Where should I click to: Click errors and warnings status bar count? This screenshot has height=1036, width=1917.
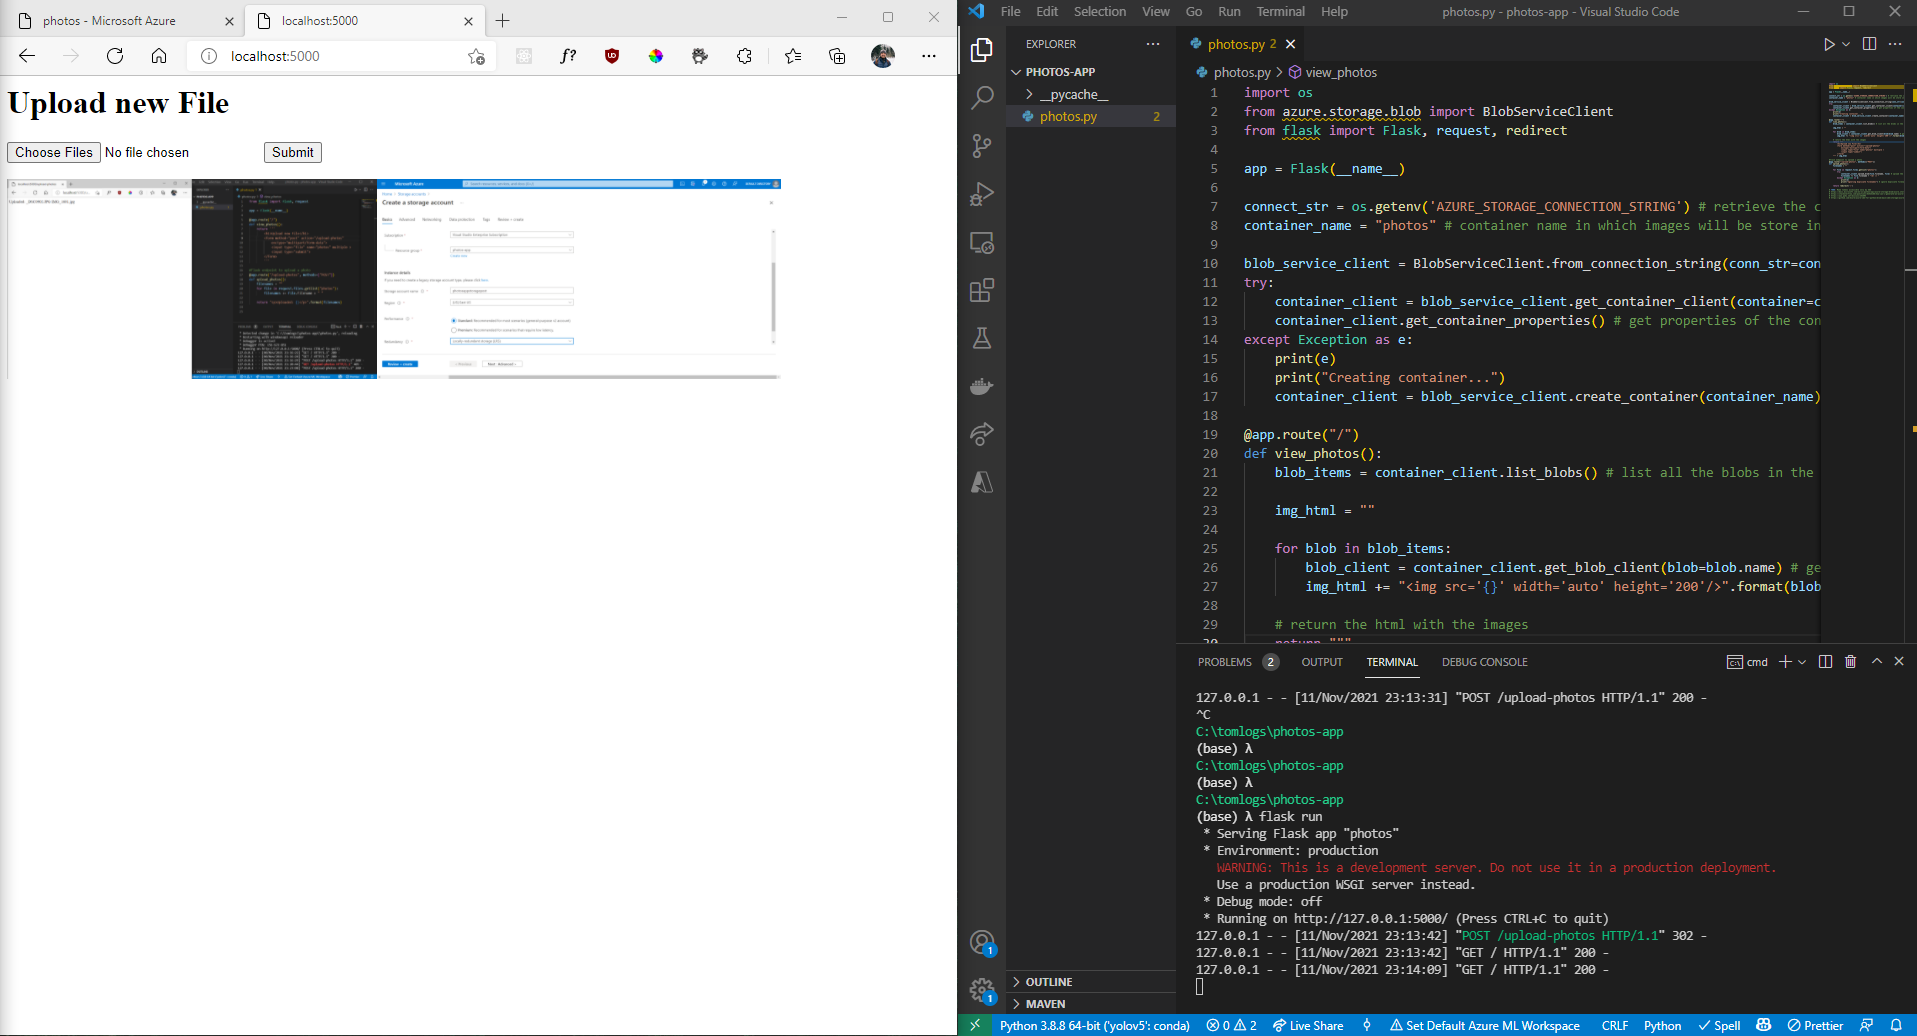(x=1231, y=1026)
